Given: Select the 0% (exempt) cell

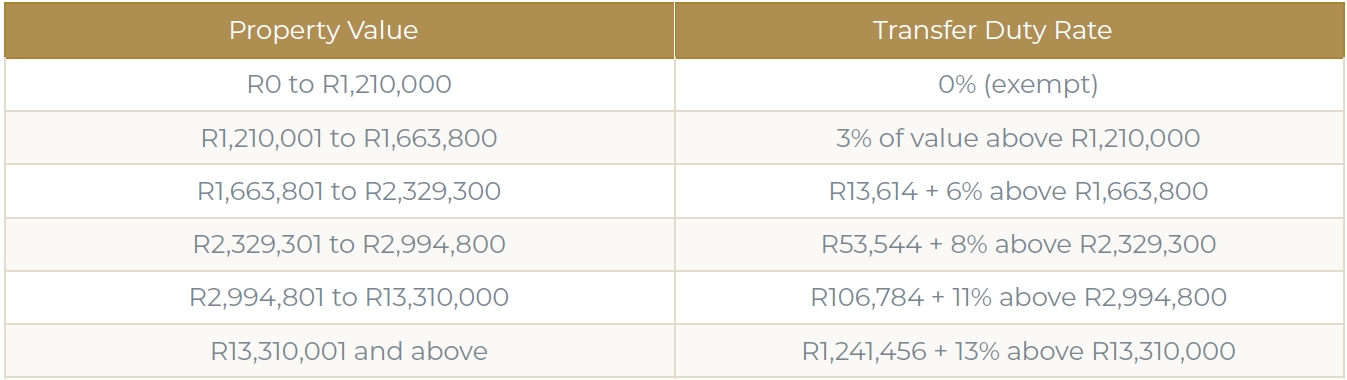Looking at the screenshot, I should click(1009, 85).
